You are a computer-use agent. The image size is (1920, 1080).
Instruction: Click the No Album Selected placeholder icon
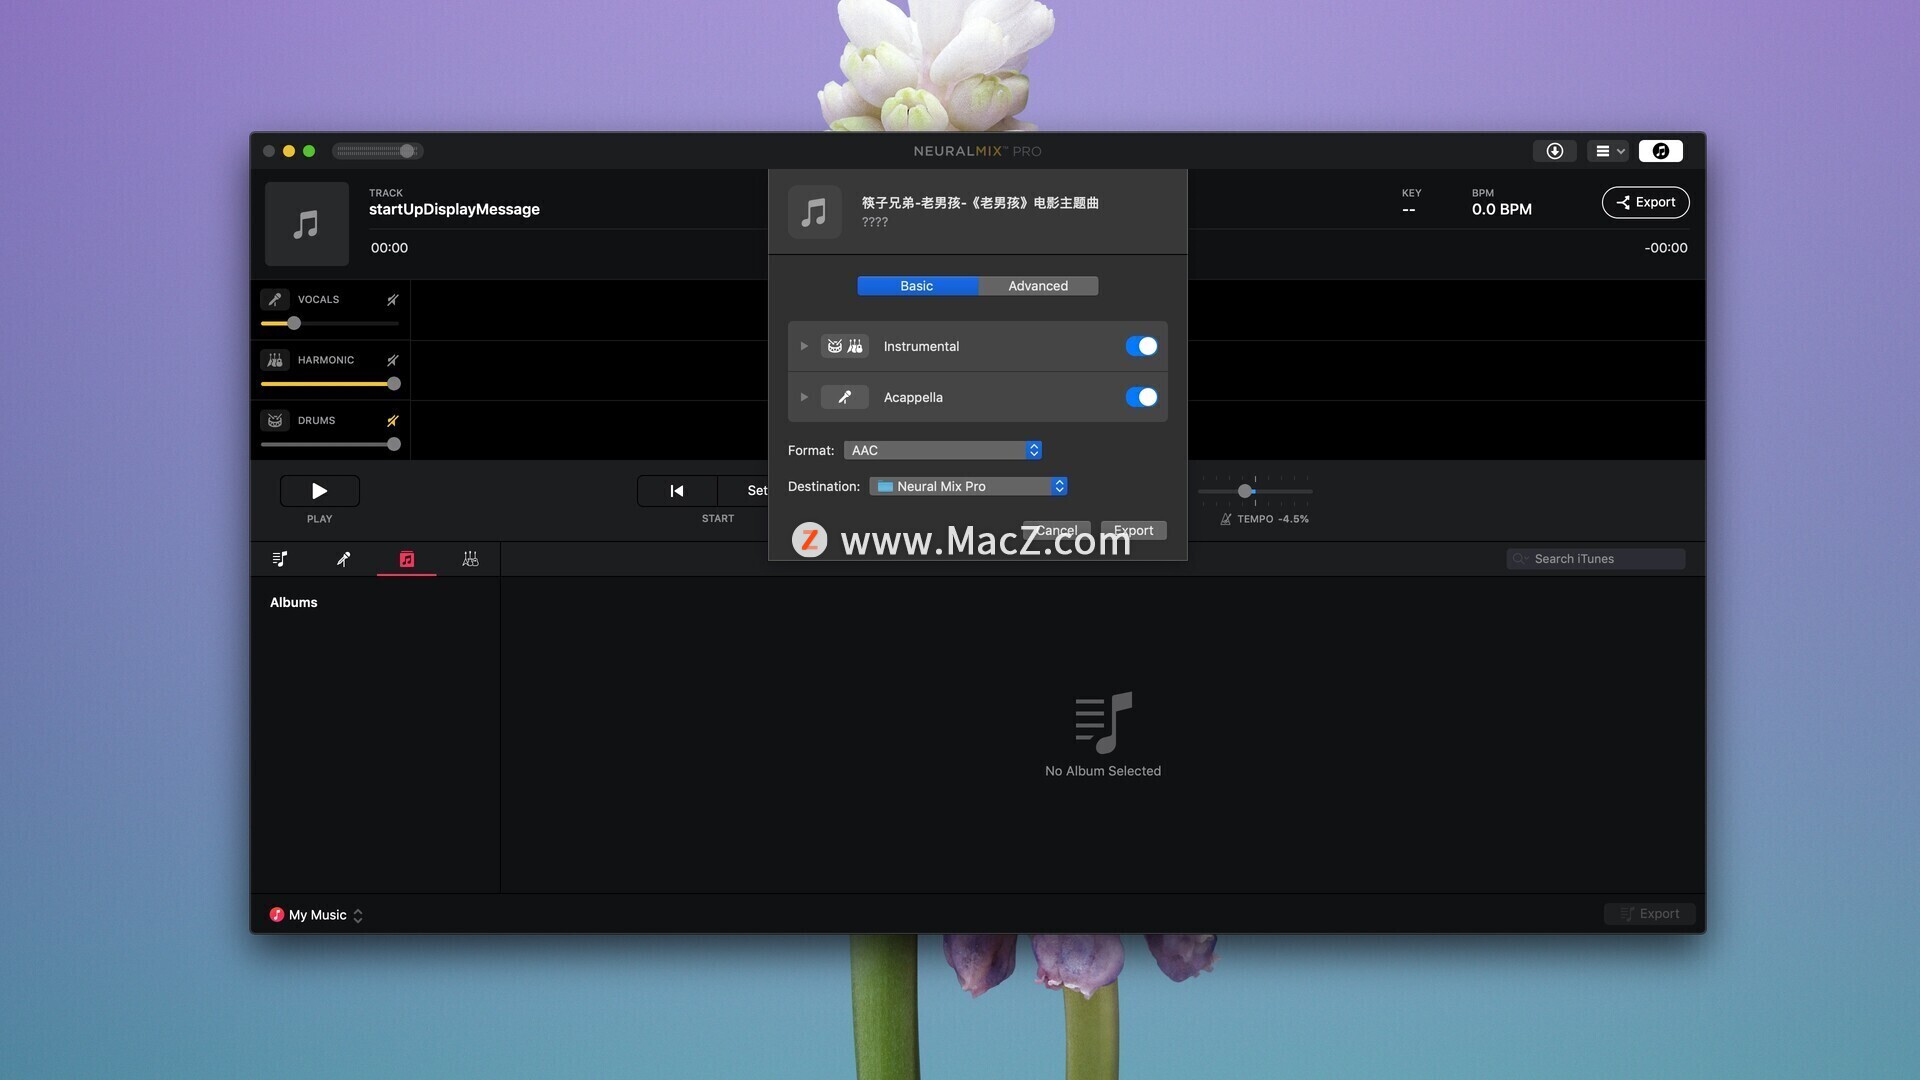(1103, 722)
